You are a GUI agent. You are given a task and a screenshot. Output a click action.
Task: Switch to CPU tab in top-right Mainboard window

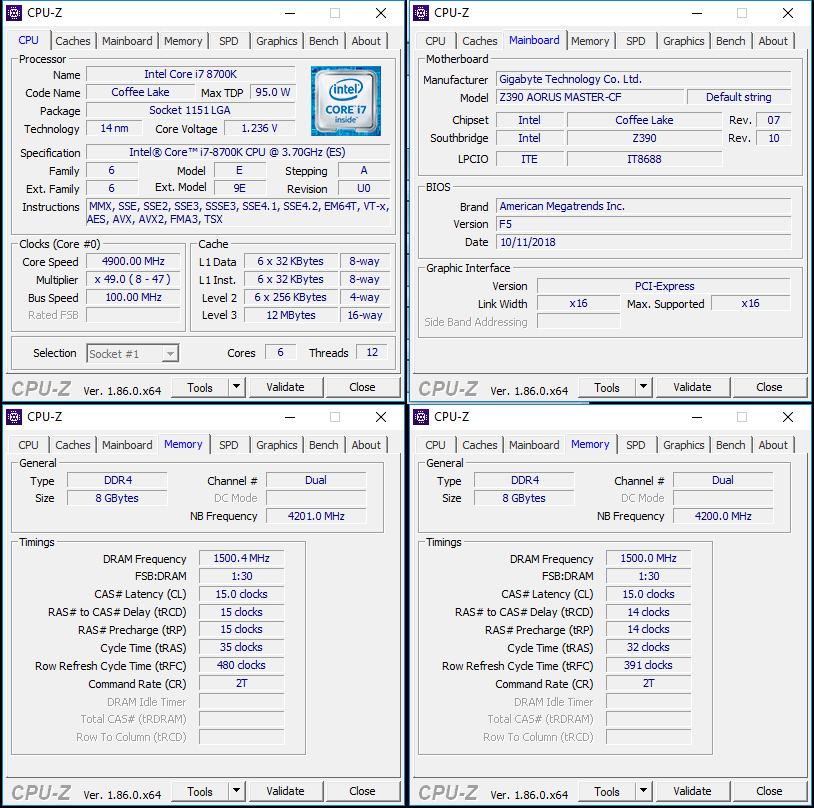[x=435, y=41]
